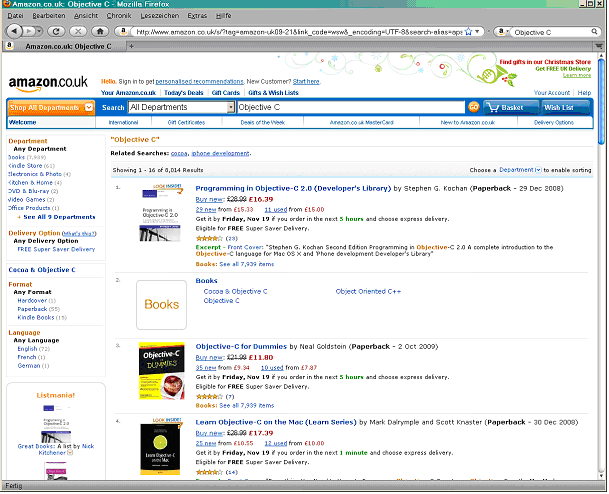
Task: Filter format by Paperback
Action: pyautogui.click(x=32, y=309)
